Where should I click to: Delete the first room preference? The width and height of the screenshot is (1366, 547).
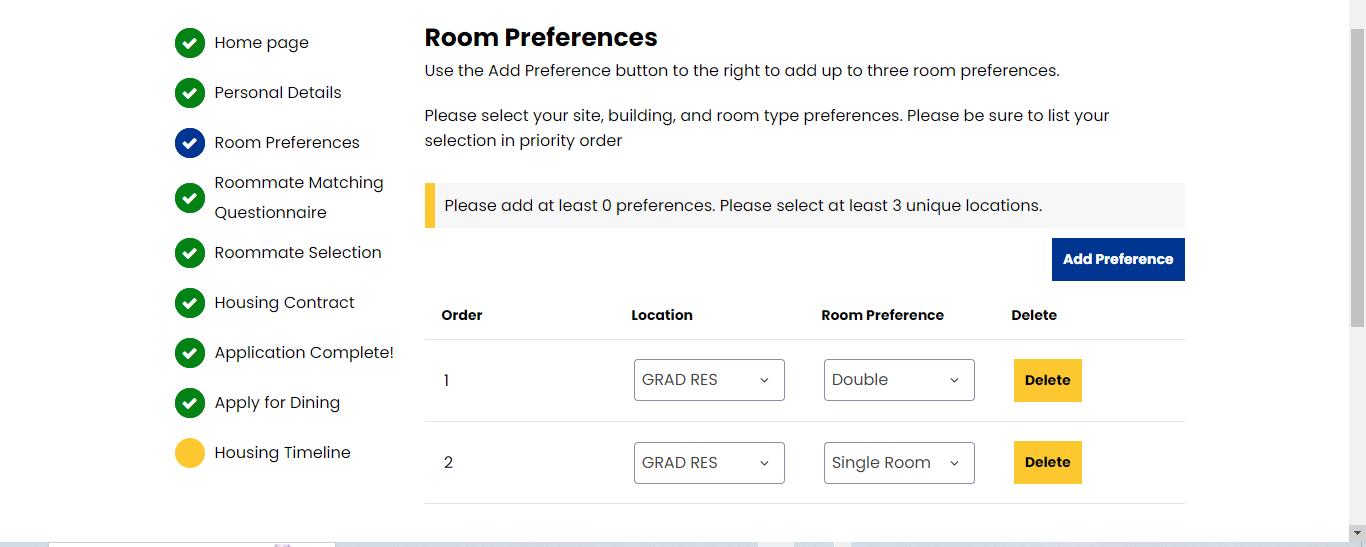tap(1047, 380)
